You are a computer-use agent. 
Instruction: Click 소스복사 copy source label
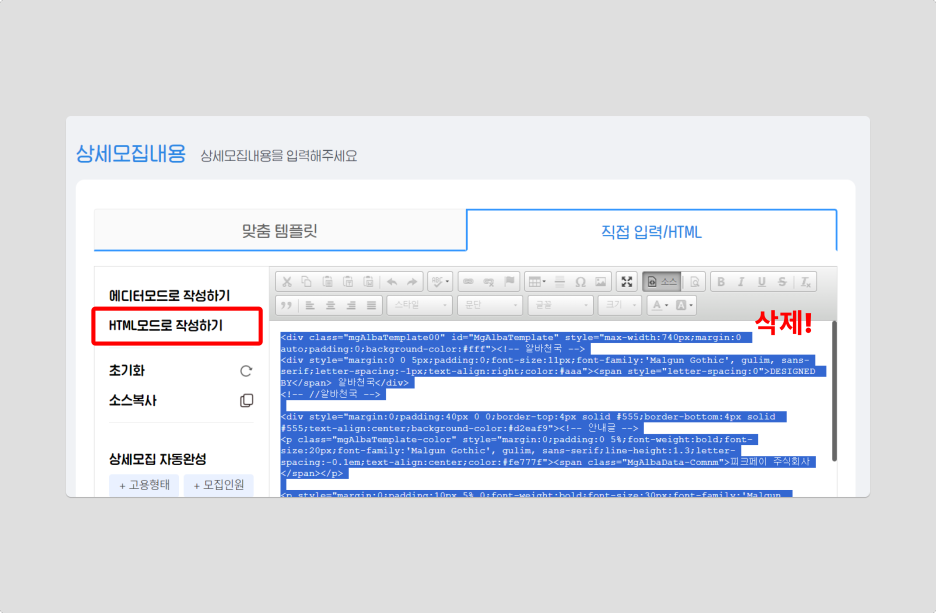tap(133, 401)
